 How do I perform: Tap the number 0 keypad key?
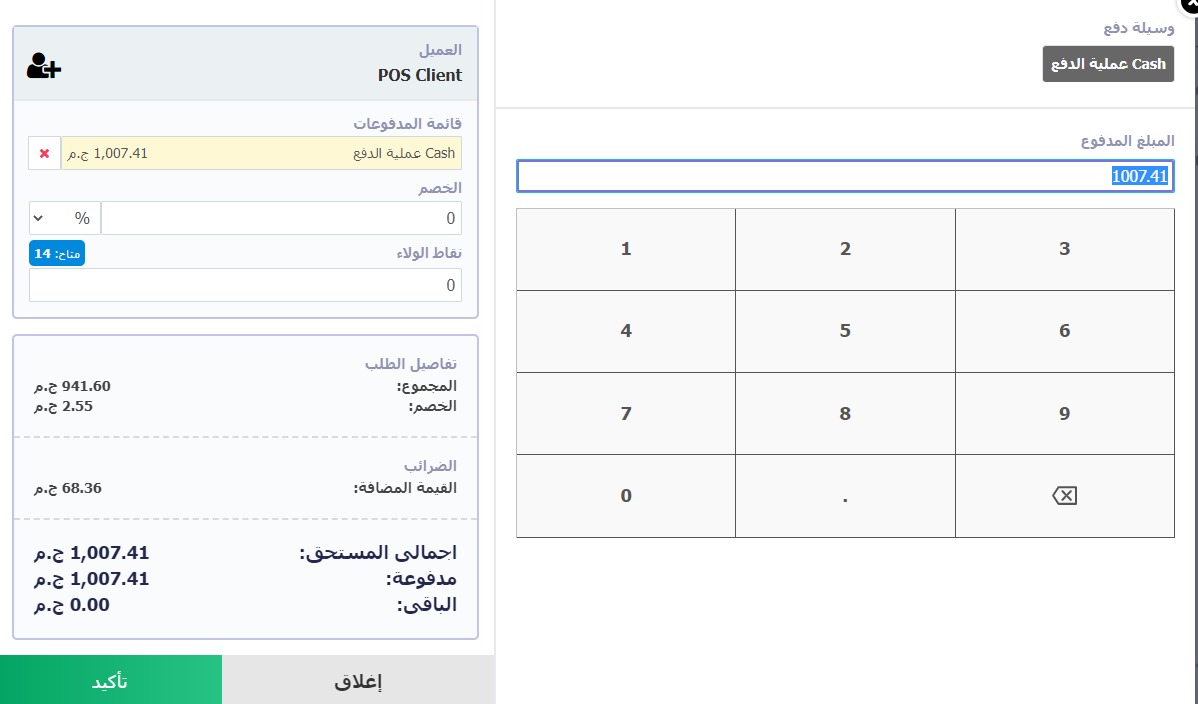coord(626,496)
